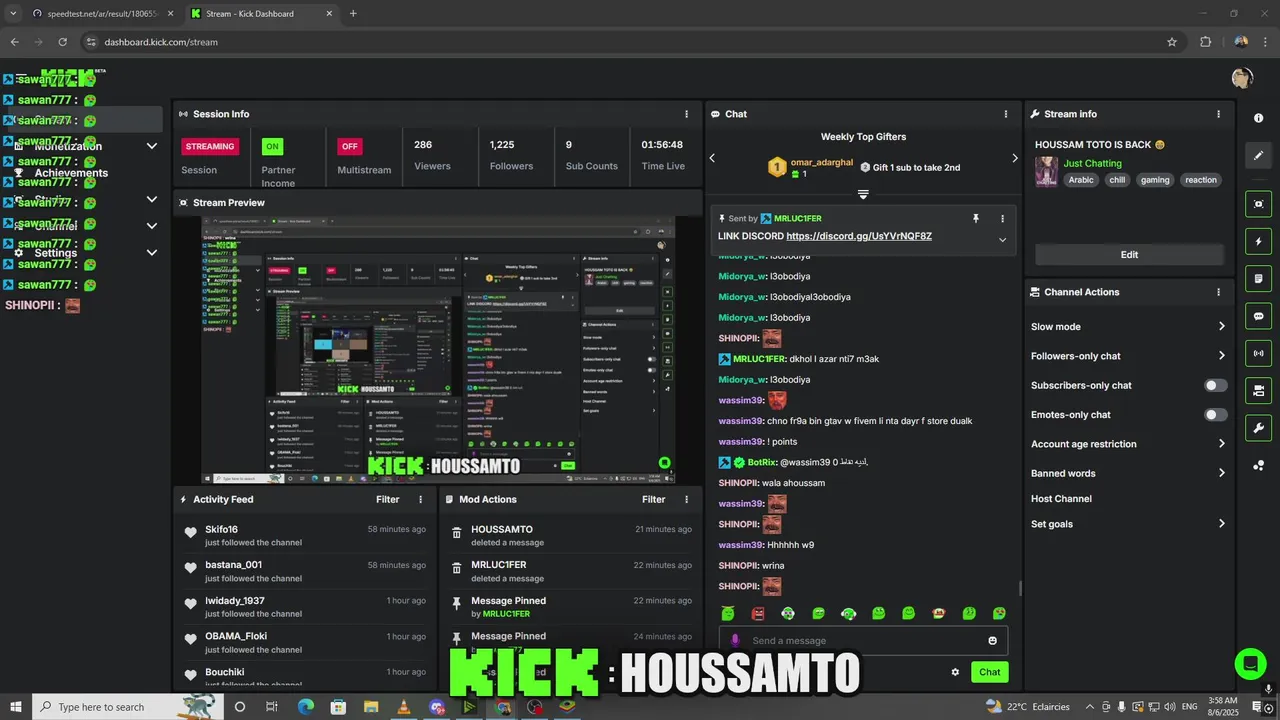1280x720 pixels.
Task: Toggle Stream Preview panel icon in right rail
Action: 1258,204
